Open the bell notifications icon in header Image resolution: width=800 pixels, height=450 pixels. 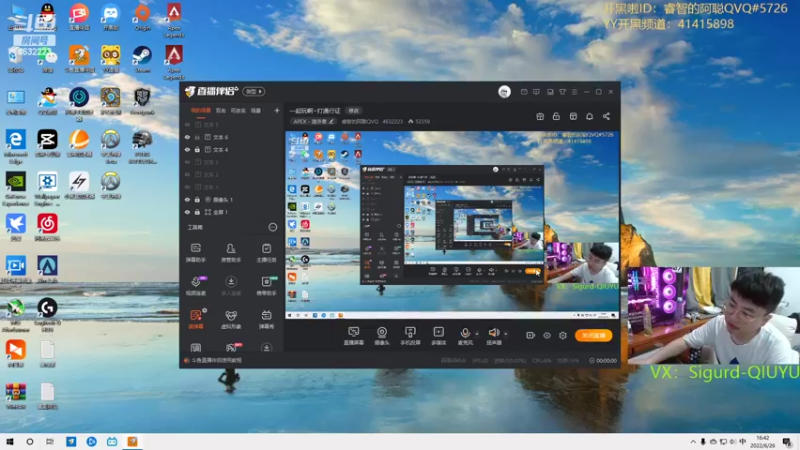click(x=589, y=116)
